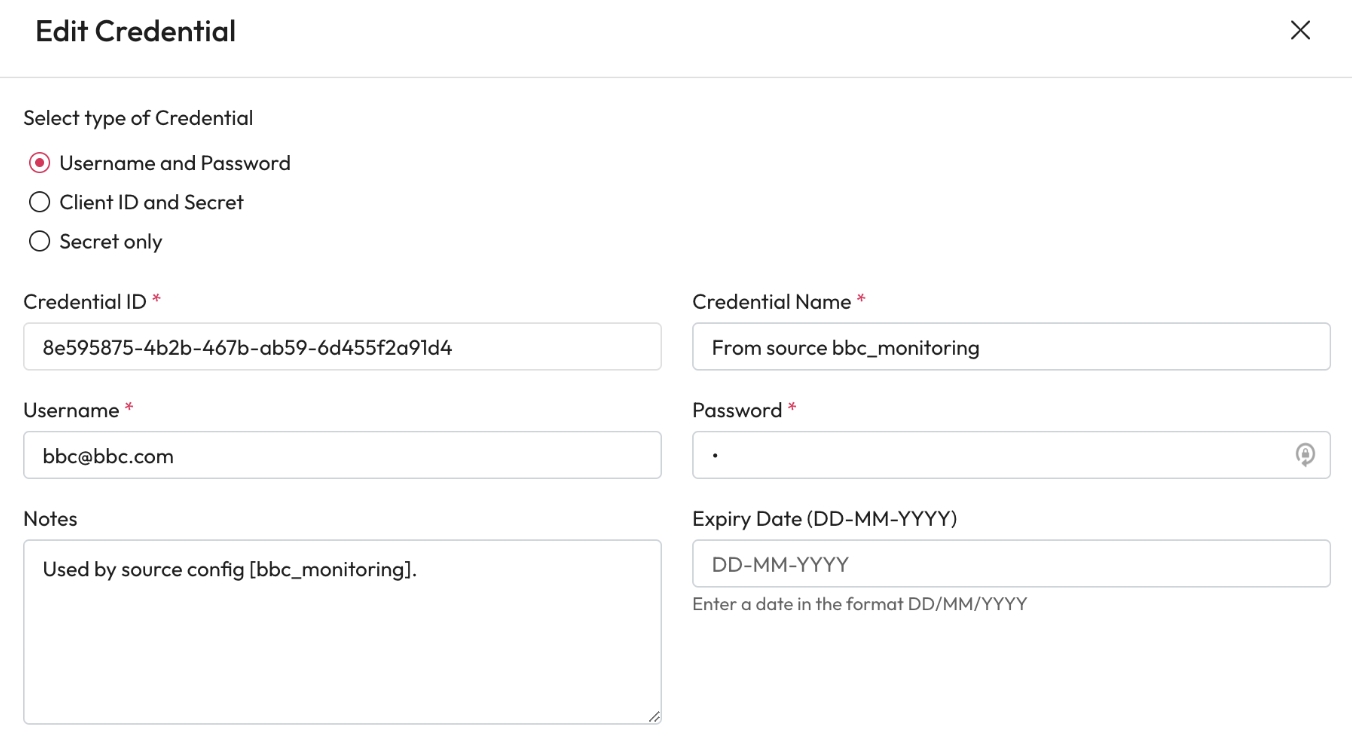Viewport: 1352px width, 739px height.
Task: Click the Expiry Date (DD-MM-YYYY) label
Action: pyautogui.click(x=825, y=519)
